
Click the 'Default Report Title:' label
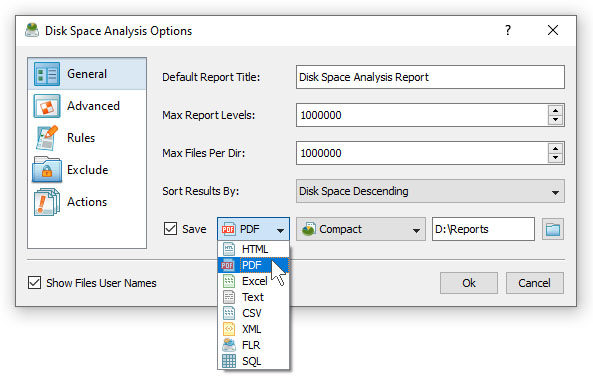[x=211, y=77]
